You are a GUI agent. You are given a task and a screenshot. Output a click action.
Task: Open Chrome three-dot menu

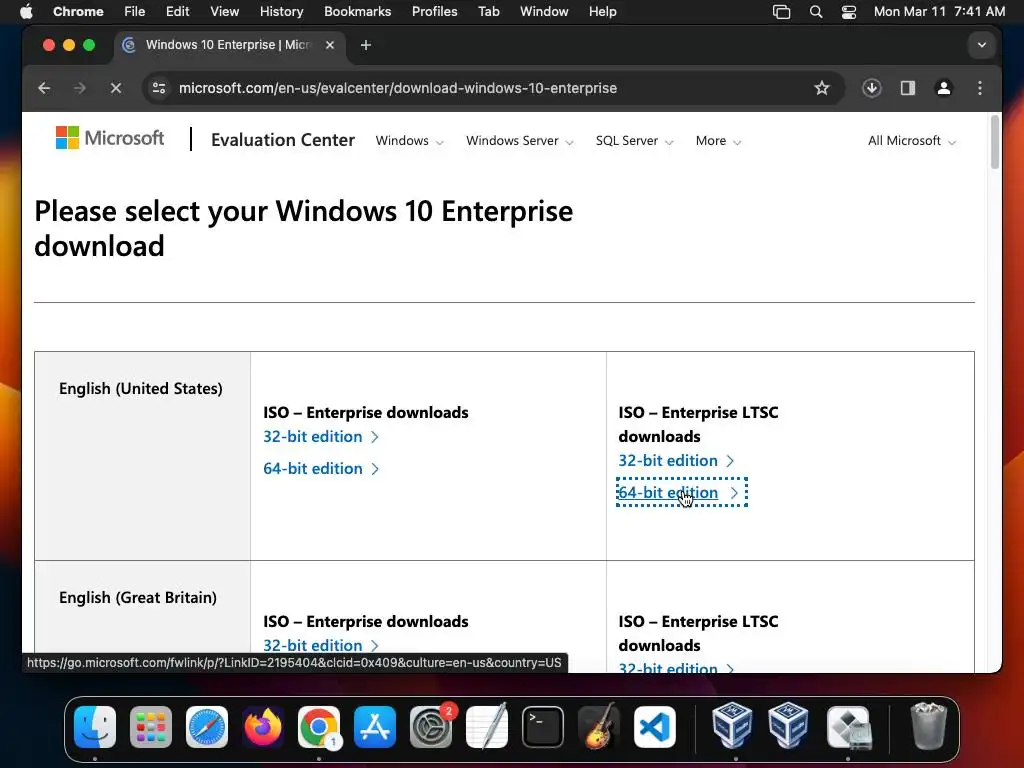(x=980, y=88)
